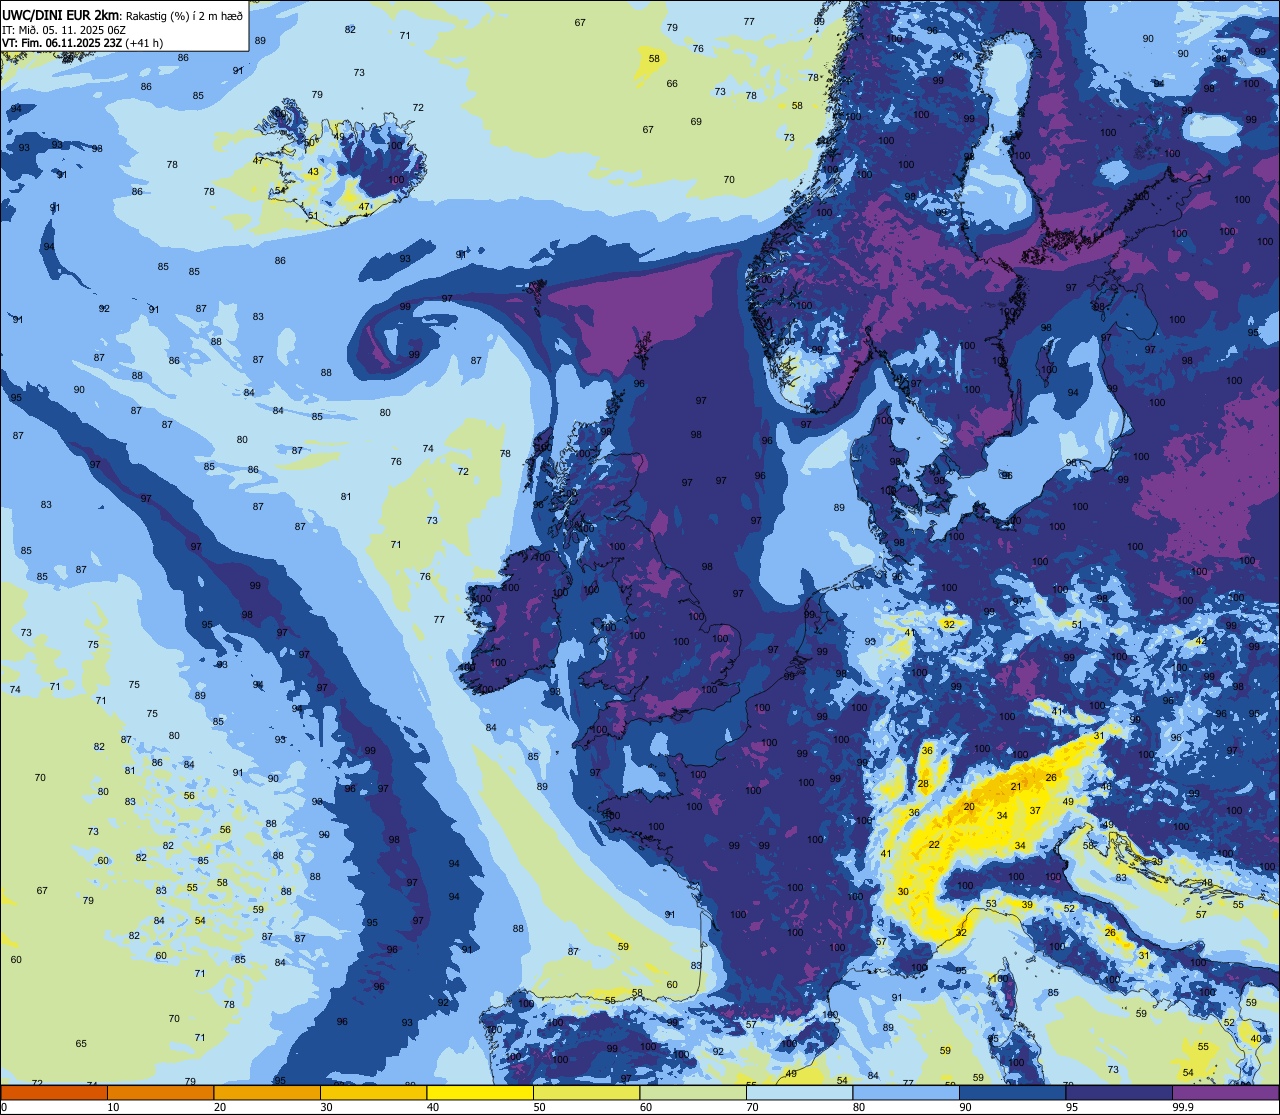Click map humidity value '28' in the yellow patch
Screen dimensions: 1280x1115
(x=923, y=784)
